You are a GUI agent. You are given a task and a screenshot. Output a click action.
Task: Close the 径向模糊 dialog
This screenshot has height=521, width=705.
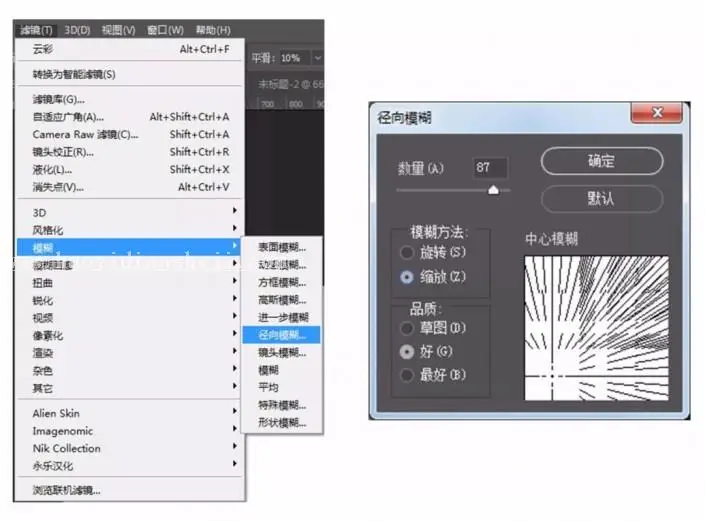(657, 112)
